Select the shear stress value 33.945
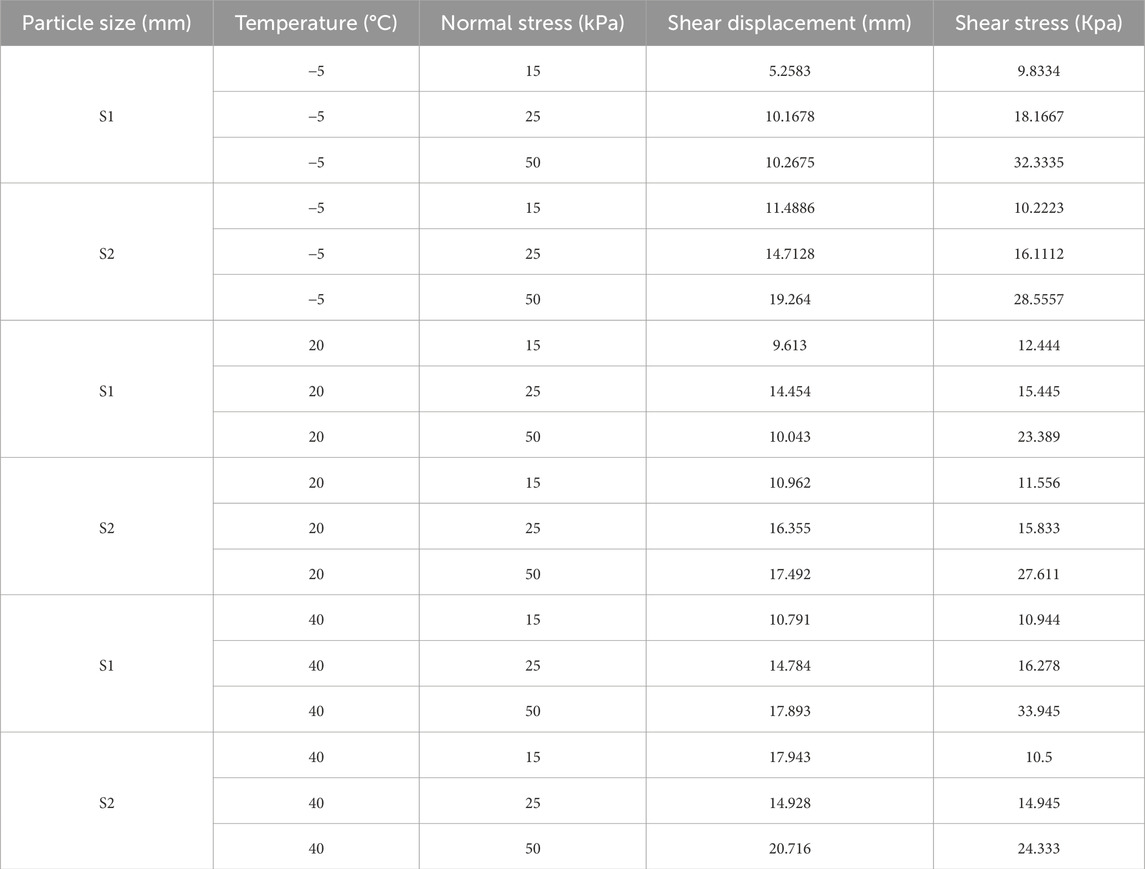 click(x=1038, y=711)
